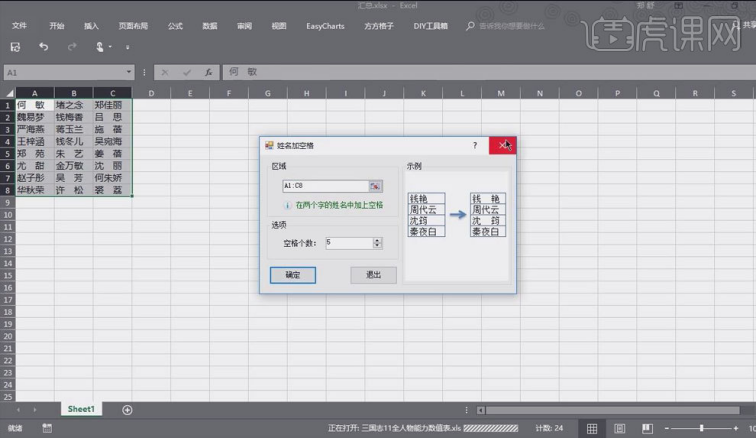Viewport: 756px width, 438px height.
Task: Click the Insert Function fx icon
Action: pyautogui.click(x=208, y=72)
